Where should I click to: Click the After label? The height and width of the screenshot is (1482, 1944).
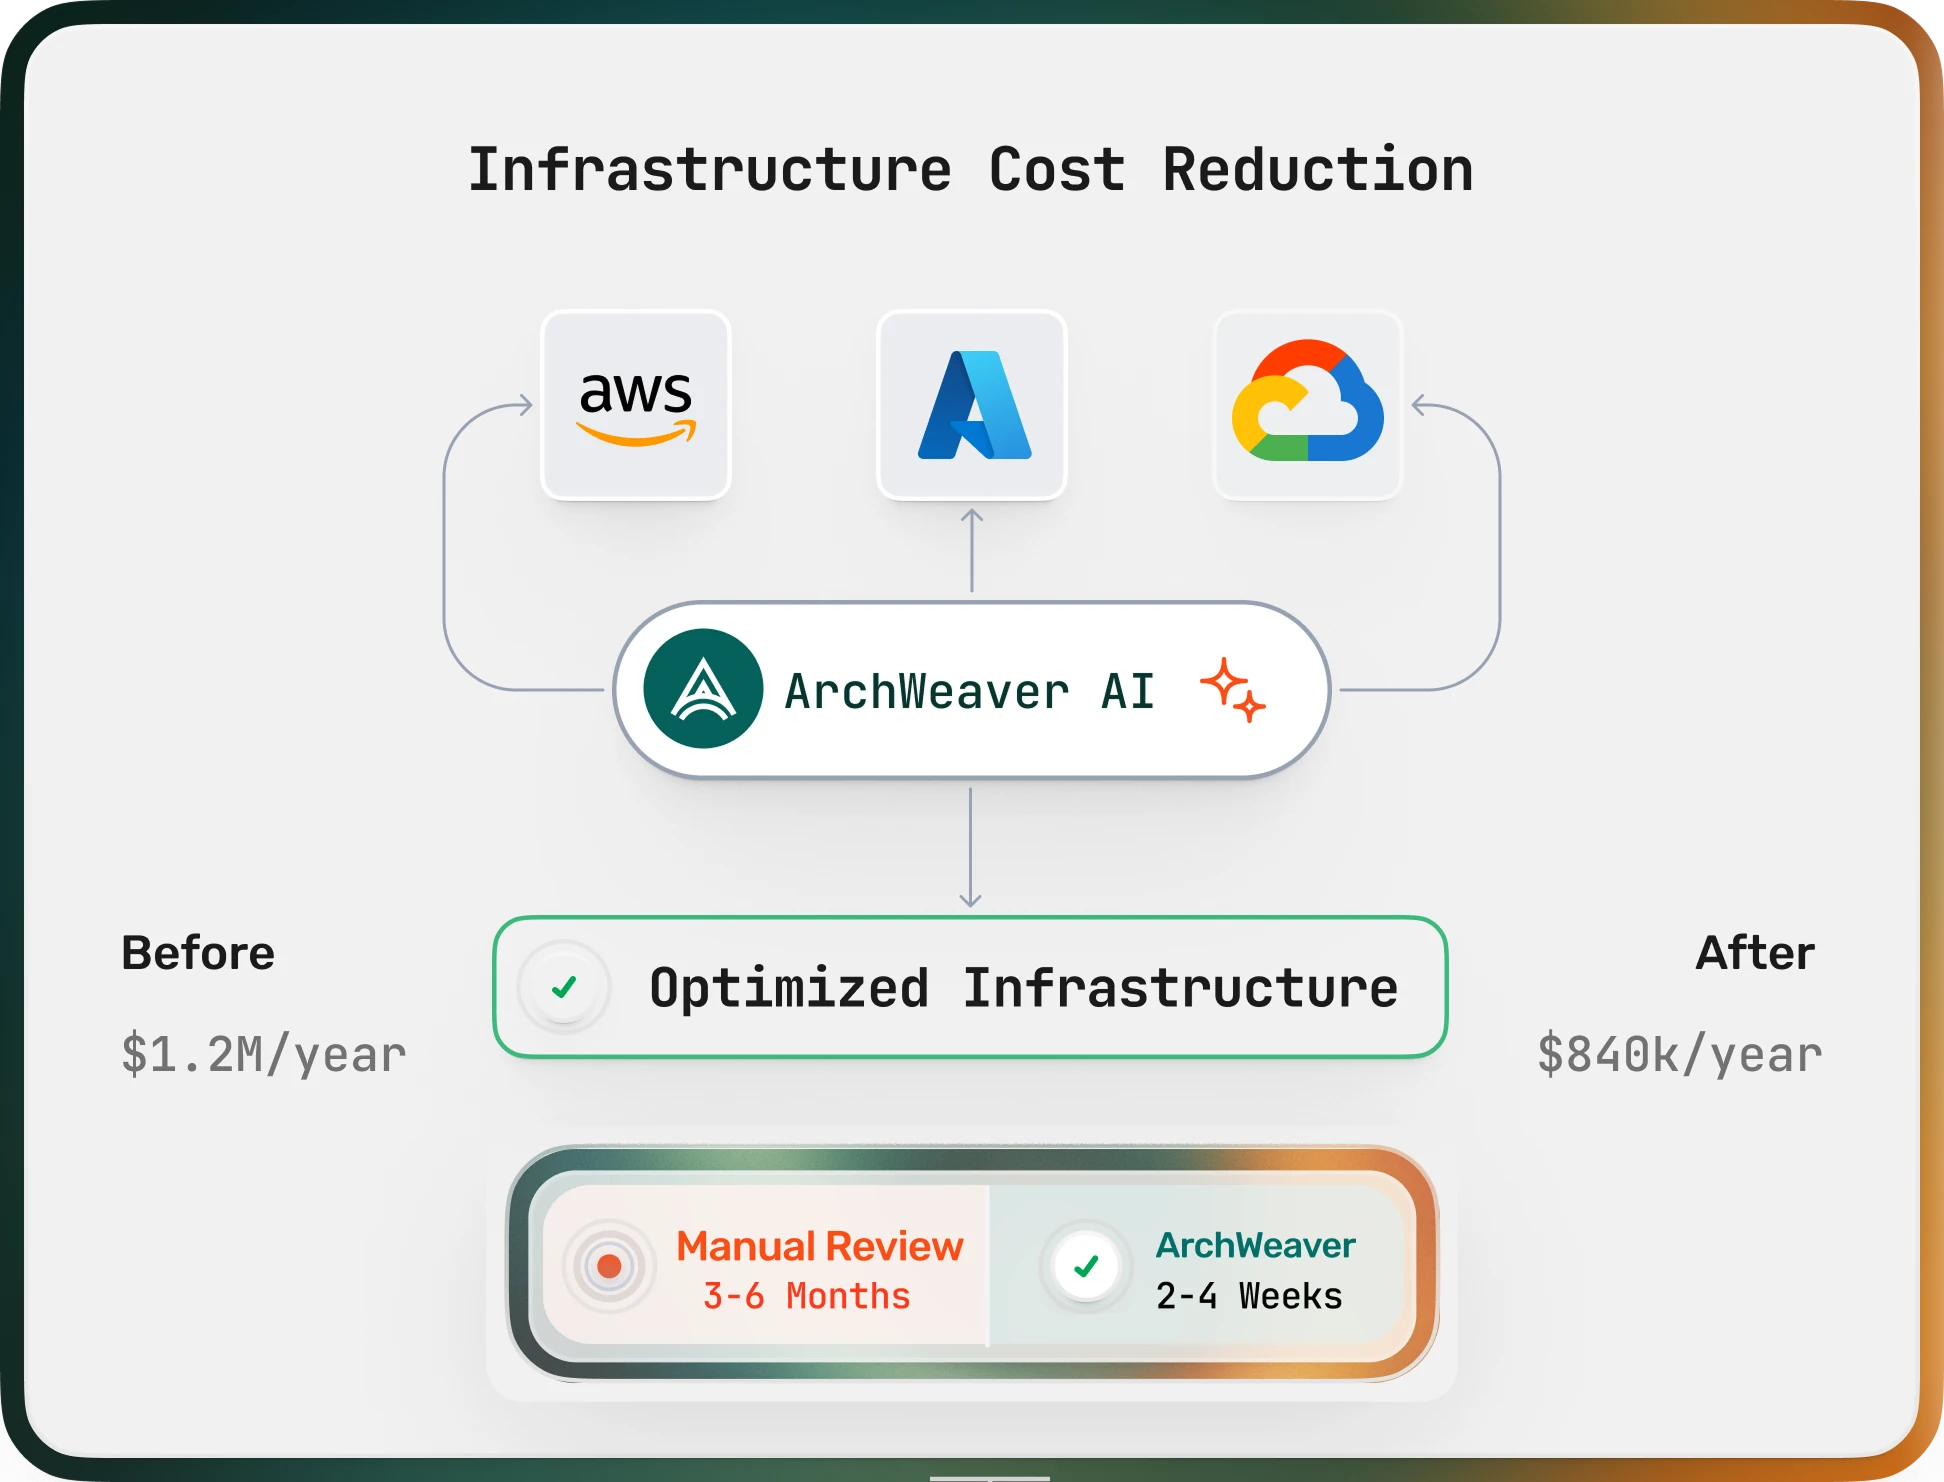coord(1755,953)
